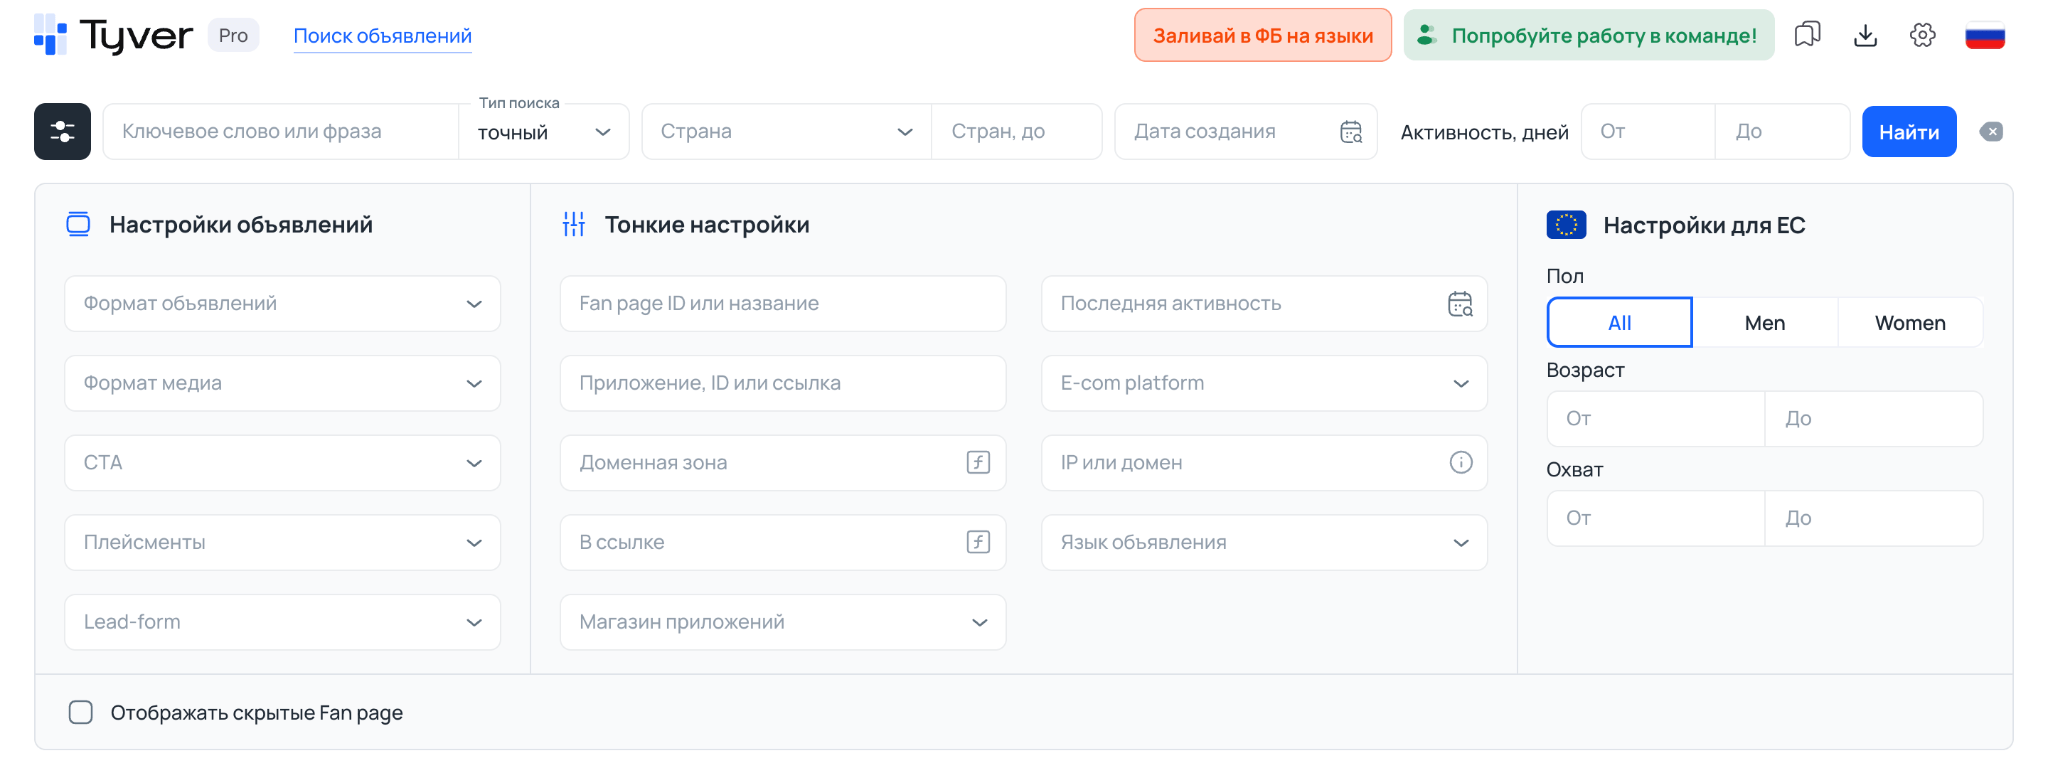Viewport: 2048px width, 774px height.
Task: Click info icon in IP или домен field
Action: click(1460, 463)
